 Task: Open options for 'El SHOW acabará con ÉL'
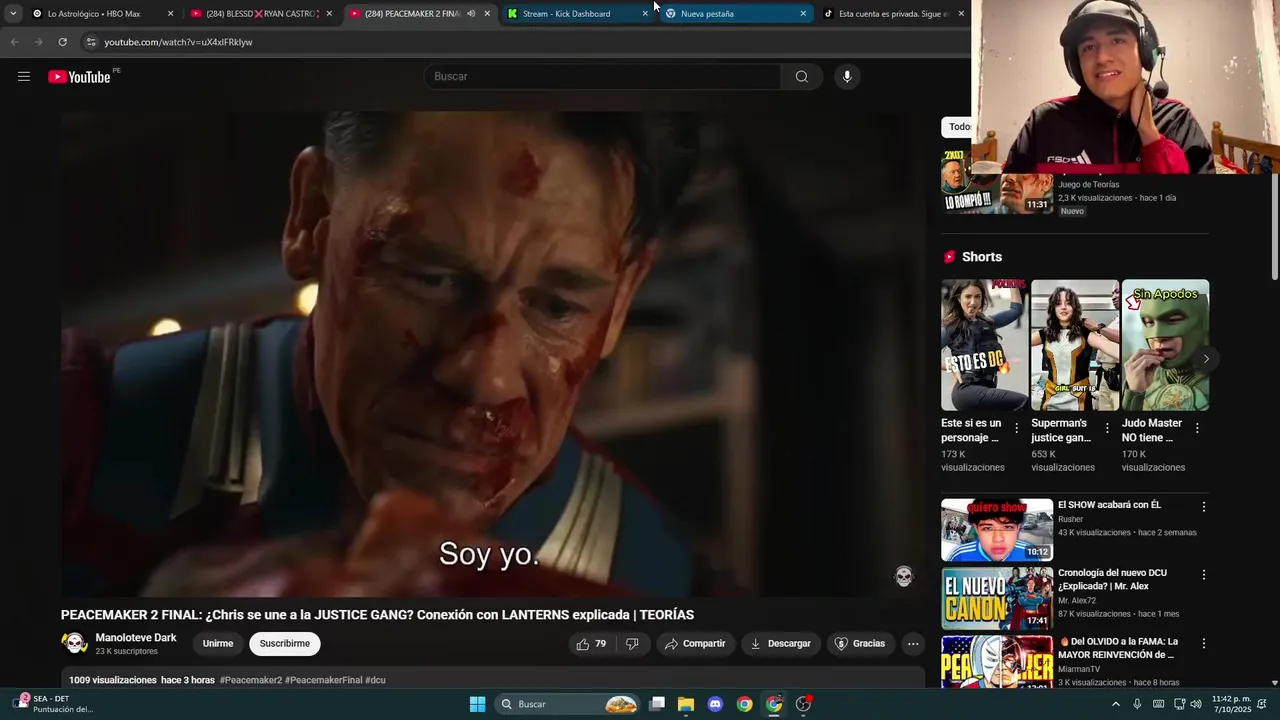[1204, 507]
